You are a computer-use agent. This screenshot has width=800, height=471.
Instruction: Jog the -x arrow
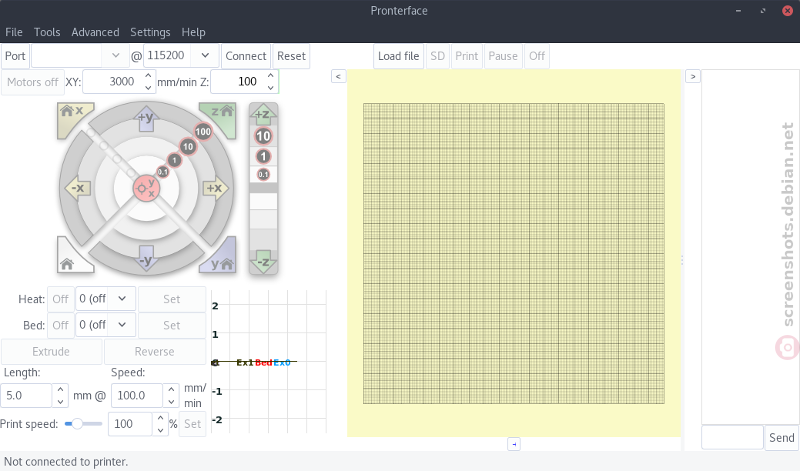pos(78,188)
